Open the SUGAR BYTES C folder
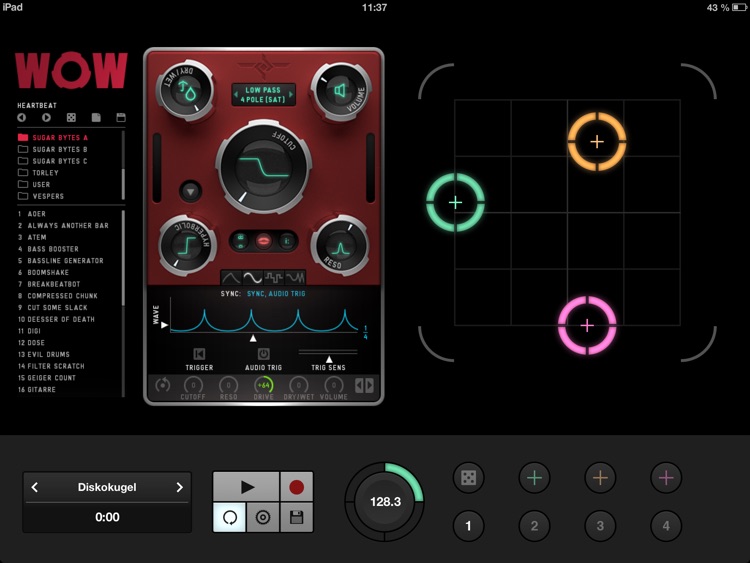Image resolution: width=750 pixels, height=563 pixels. pyautogui.click(x=53, y=161)
